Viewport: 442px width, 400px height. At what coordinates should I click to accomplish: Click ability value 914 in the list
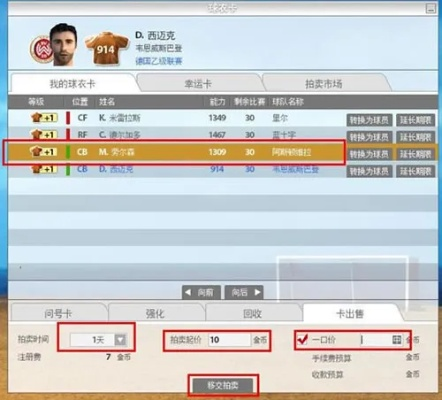pos(217,169)
